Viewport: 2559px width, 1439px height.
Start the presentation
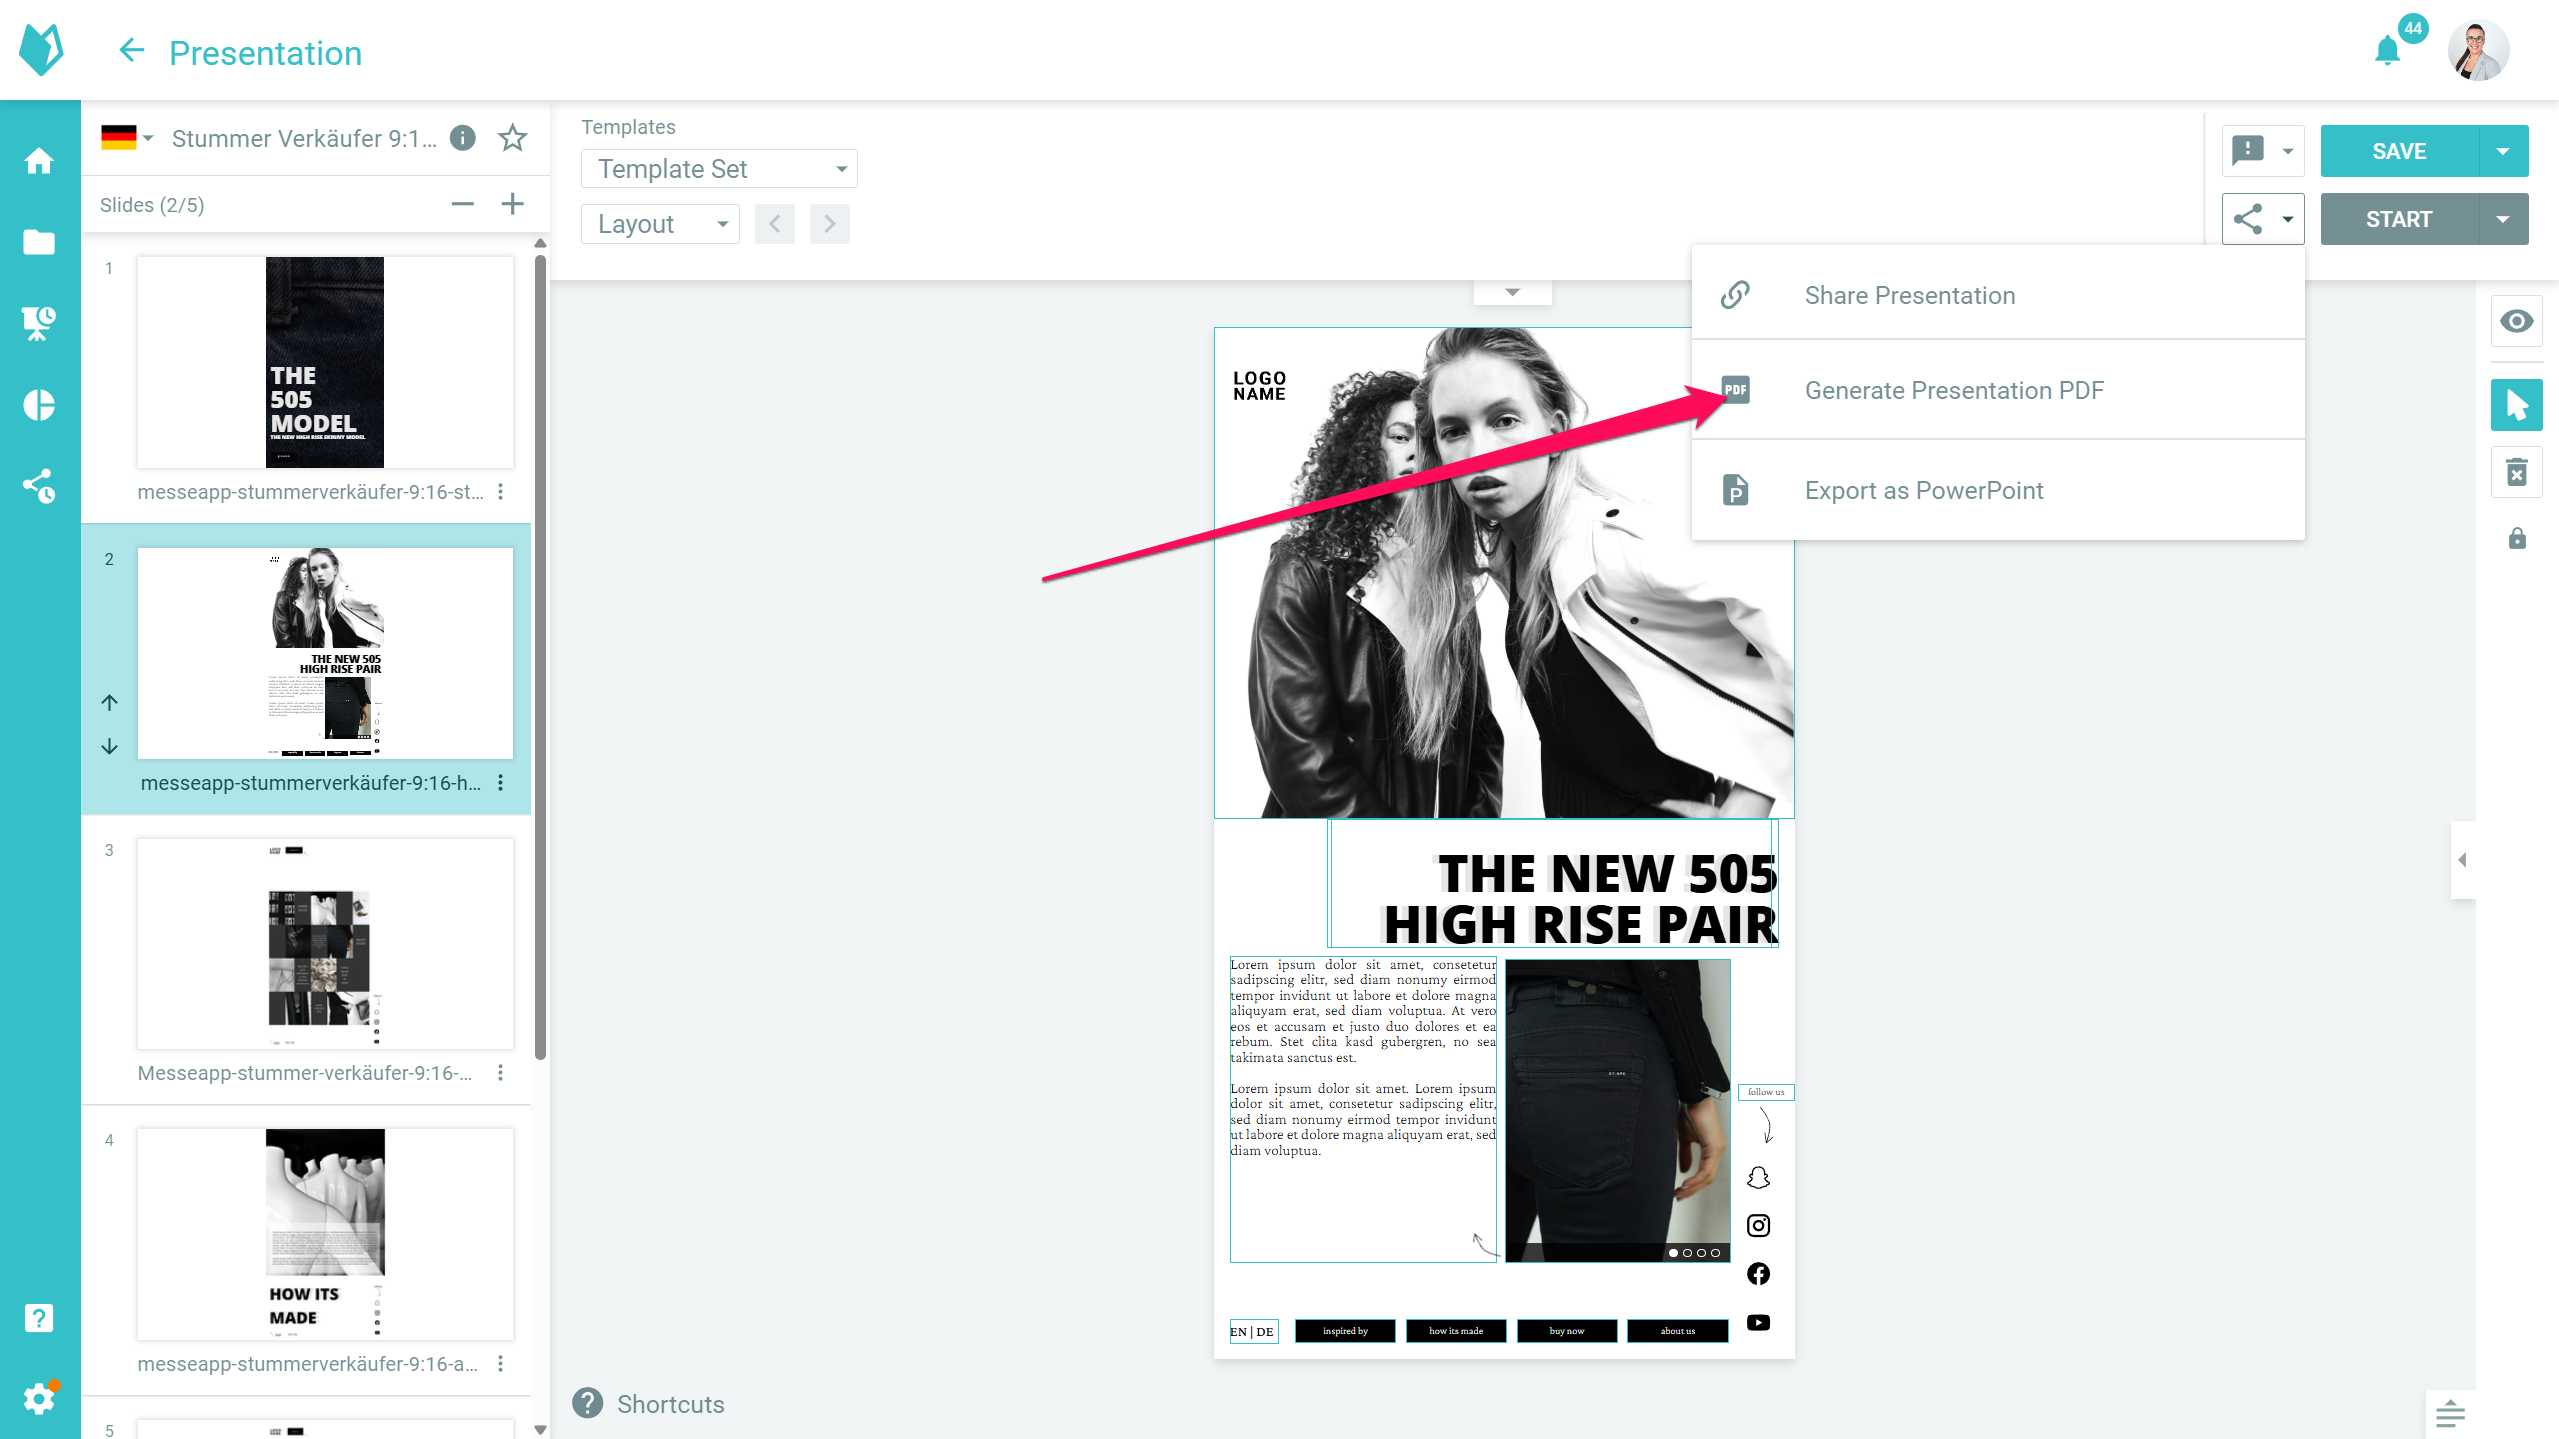(x=2399, y=219)
